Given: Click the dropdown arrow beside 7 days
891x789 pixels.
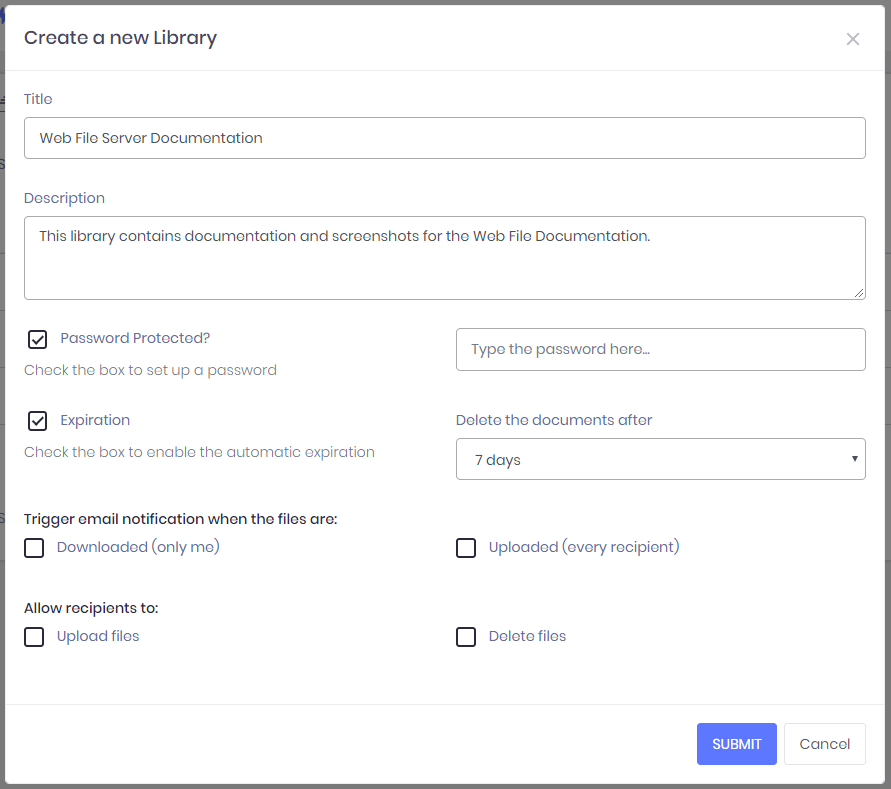Looking at the screenshot, I should [x=855, y=459].
